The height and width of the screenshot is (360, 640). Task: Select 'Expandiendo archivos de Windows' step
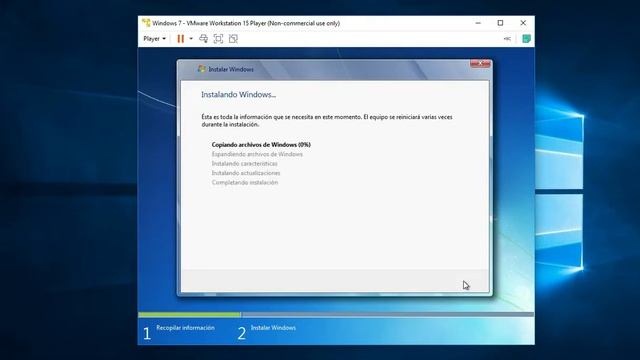[x=257, y=154]
